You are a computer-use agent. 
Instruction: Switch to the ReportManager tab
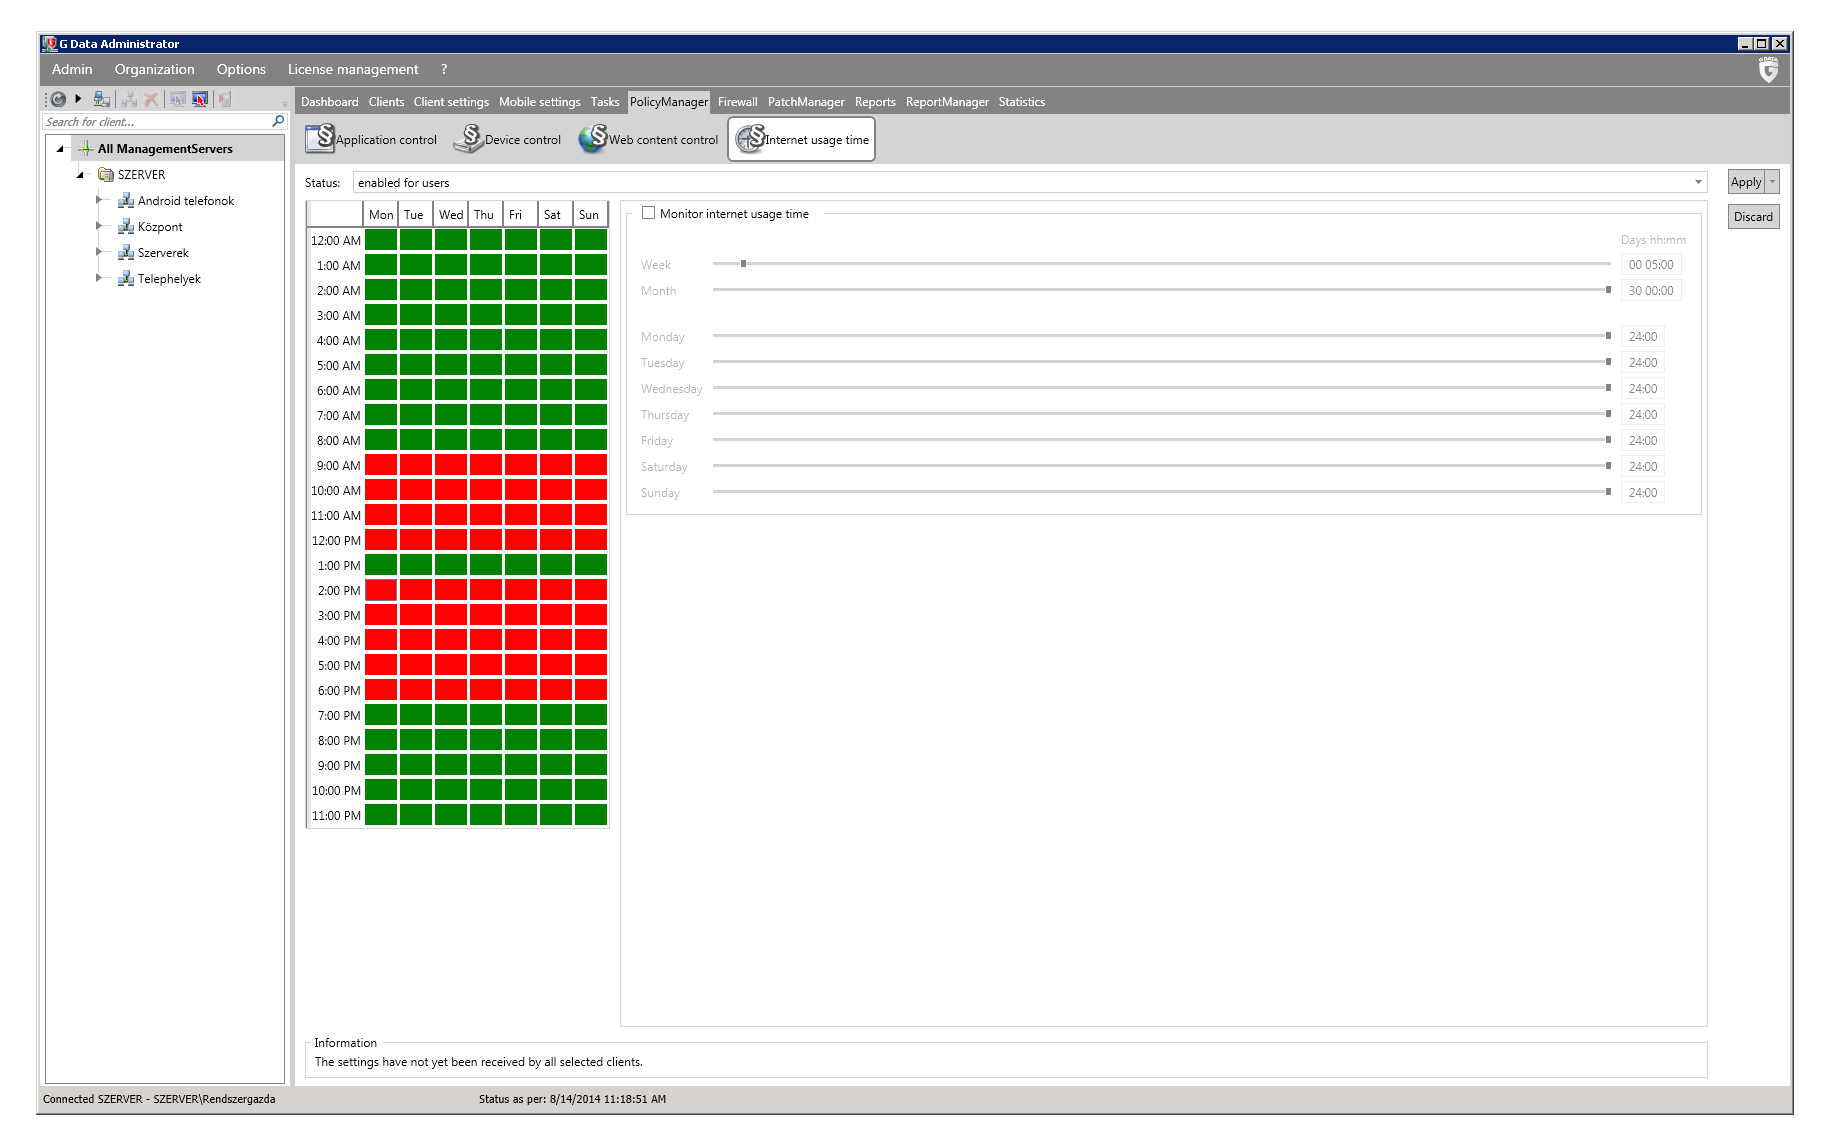point(947,101)
